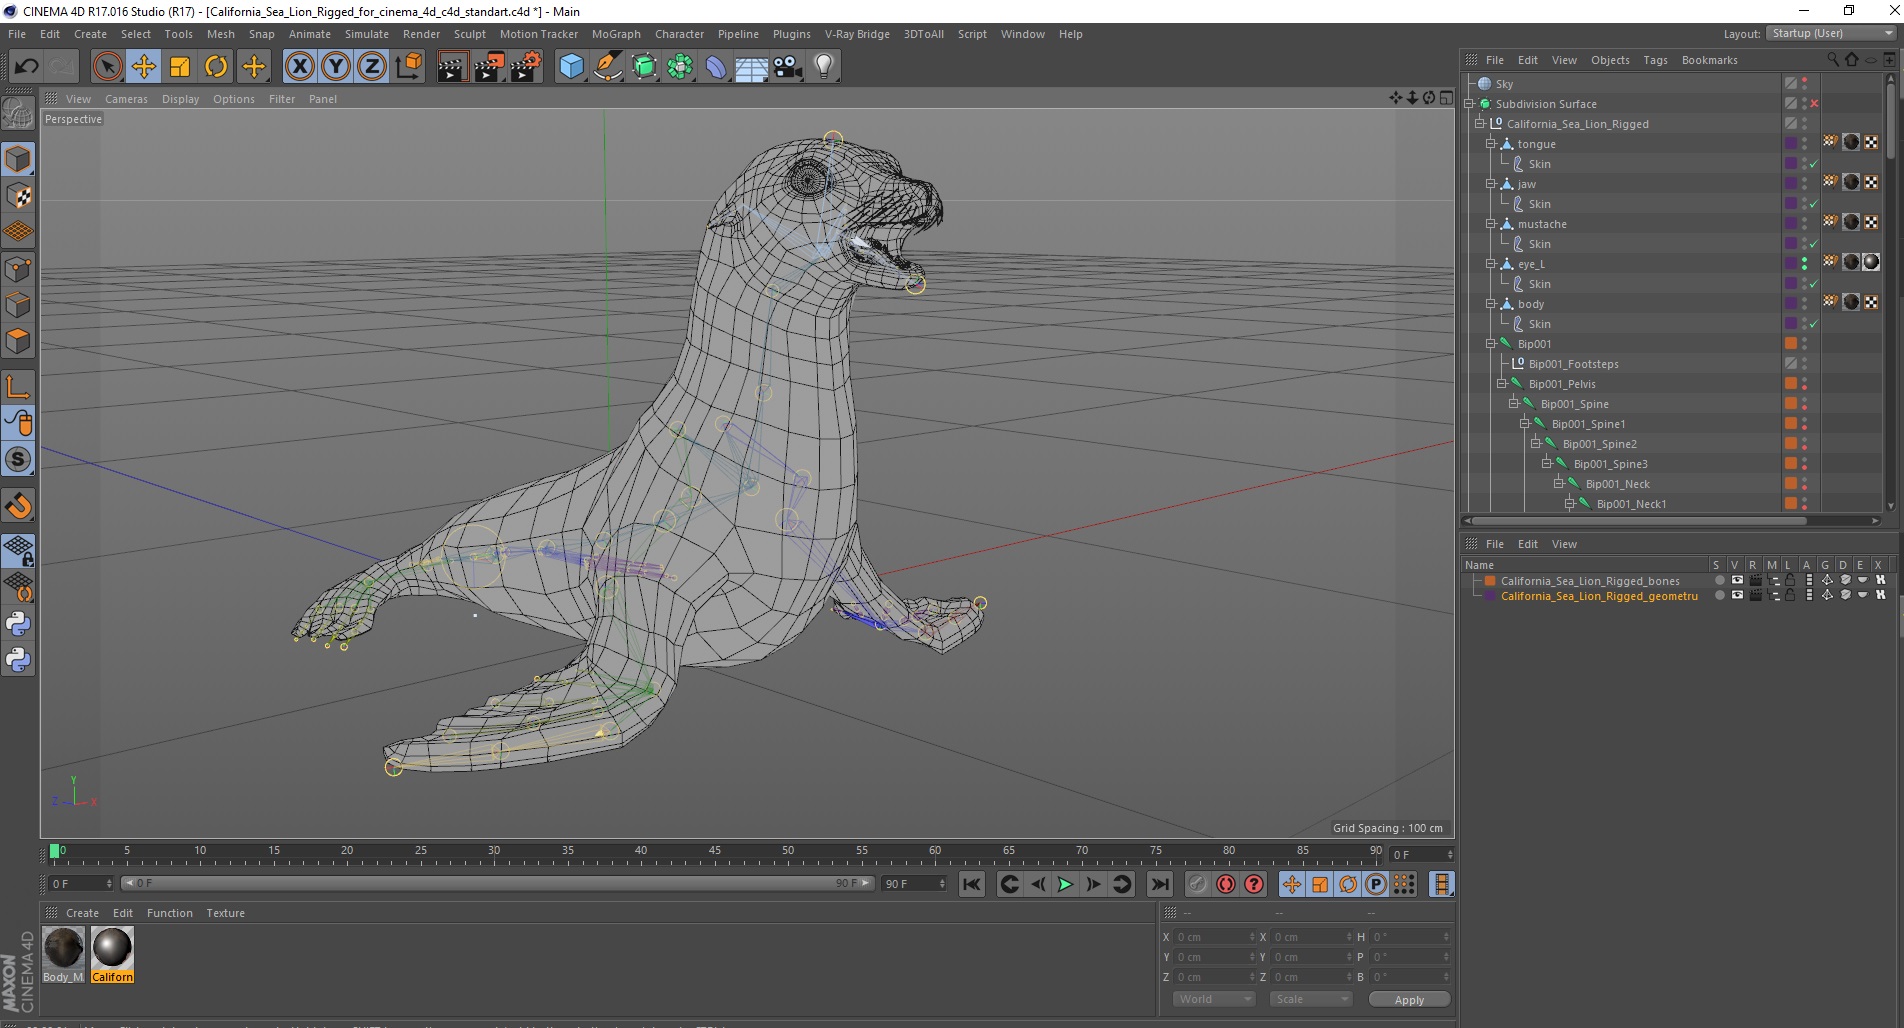Screen dimensions: 1904x1028
Task: Select the Bip001_Footsteps object
Action: click(x=1573, y=364)
